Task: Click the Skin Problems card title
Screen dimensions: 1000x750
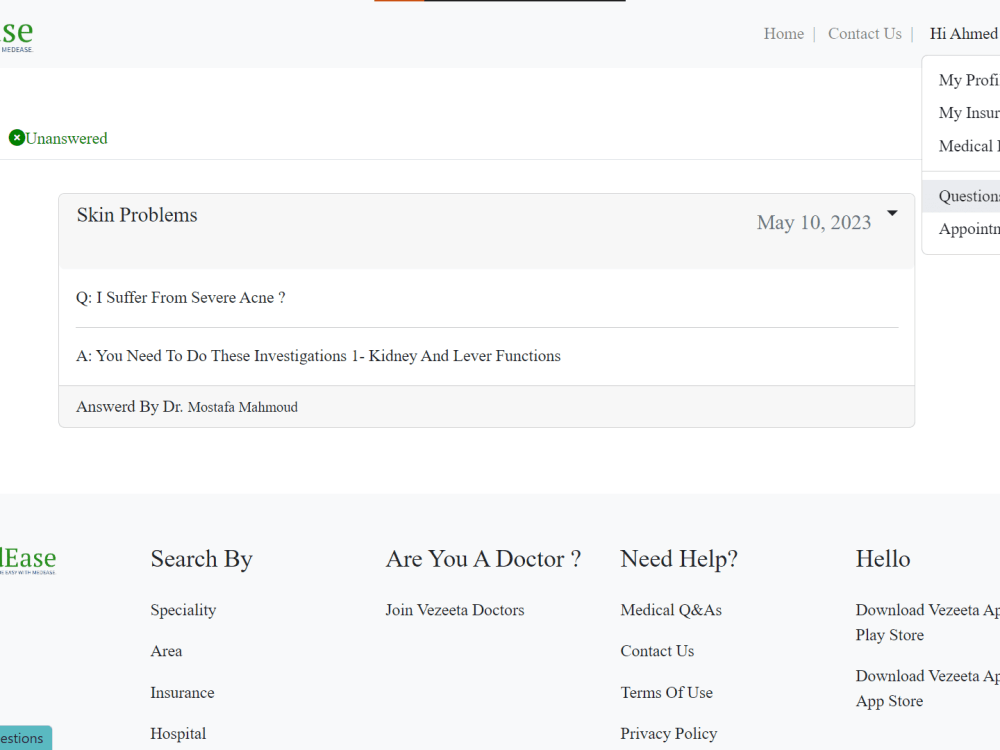Action: click(x=137, y=215)
